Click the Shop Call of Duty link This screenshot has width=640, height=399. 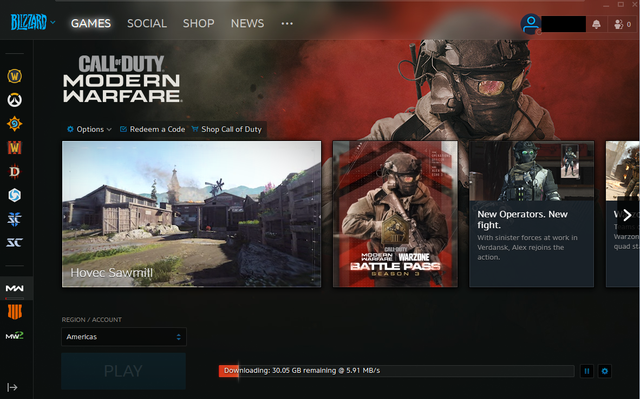[x=227, y=129]
